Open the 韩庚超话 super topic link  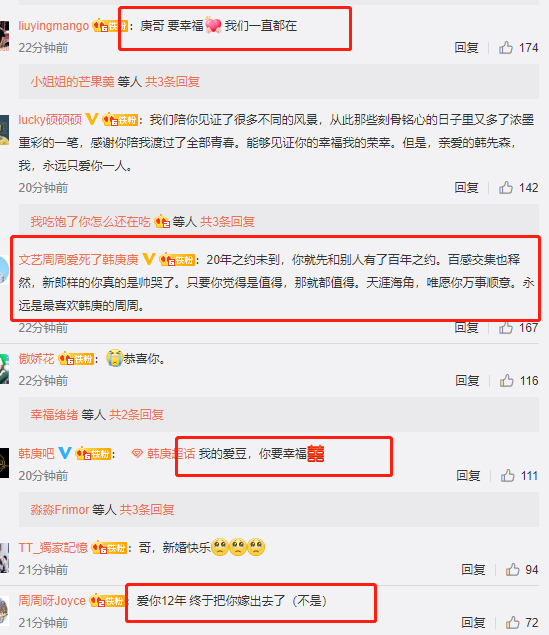[163, 454]
